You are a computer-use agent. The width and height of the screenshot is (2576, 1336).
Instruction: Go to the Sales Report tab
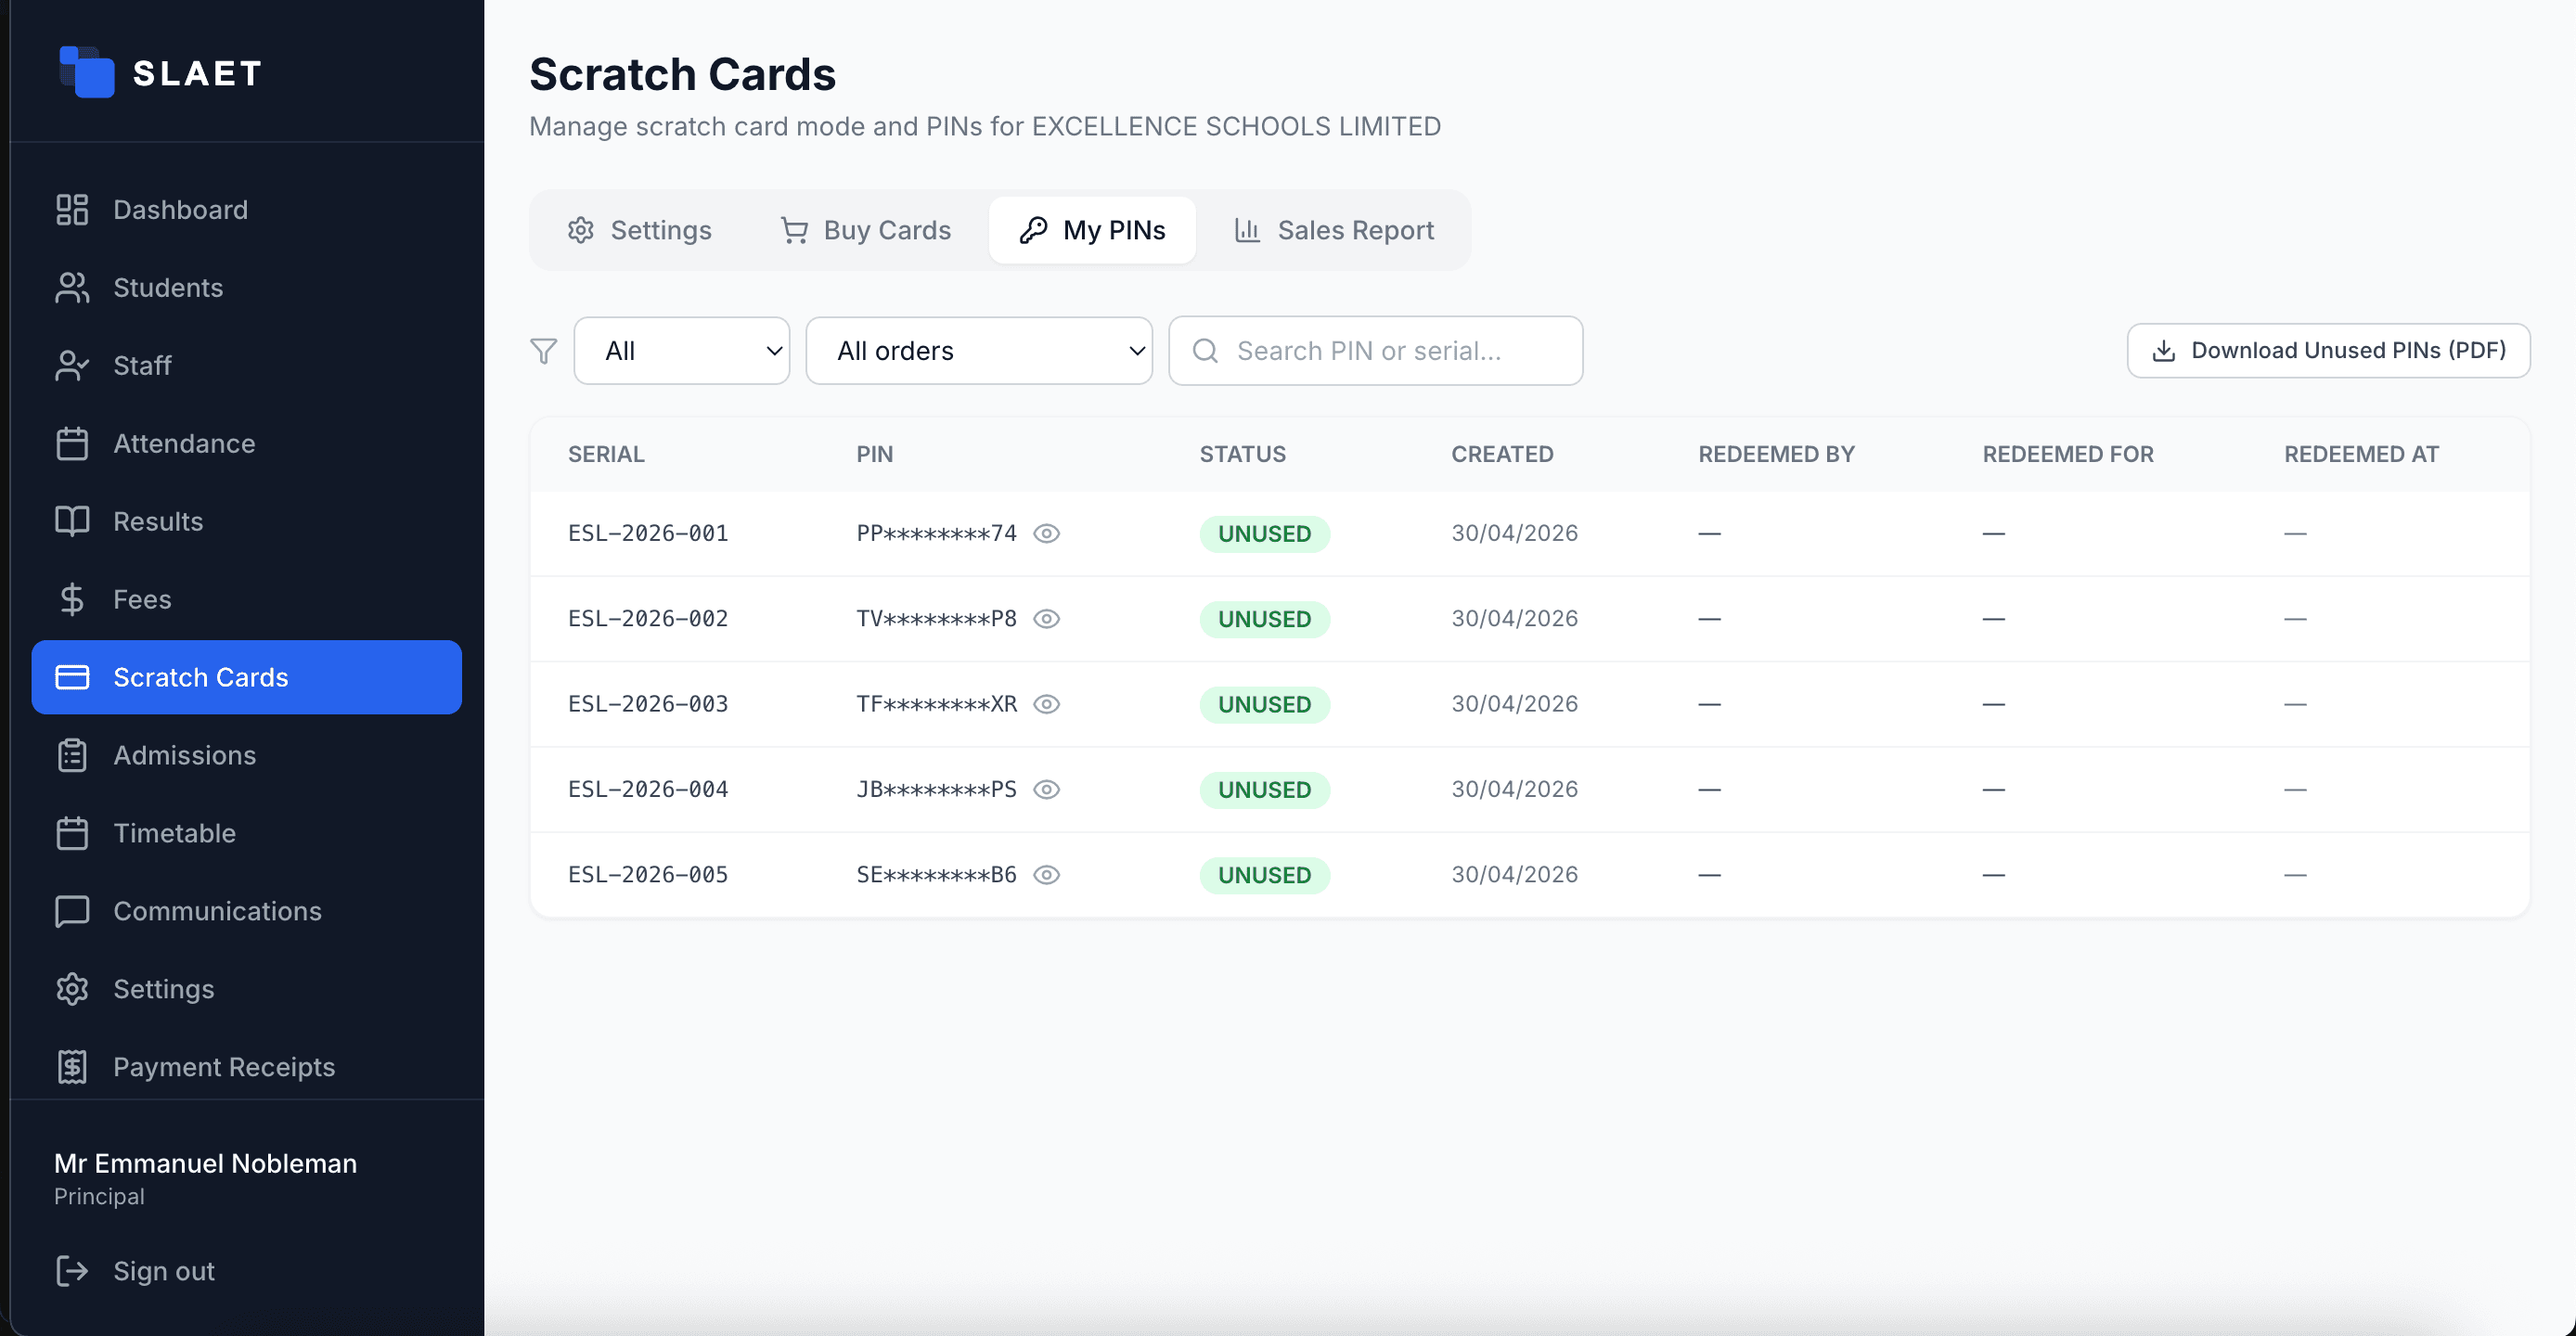click(x=1334, y=230)
